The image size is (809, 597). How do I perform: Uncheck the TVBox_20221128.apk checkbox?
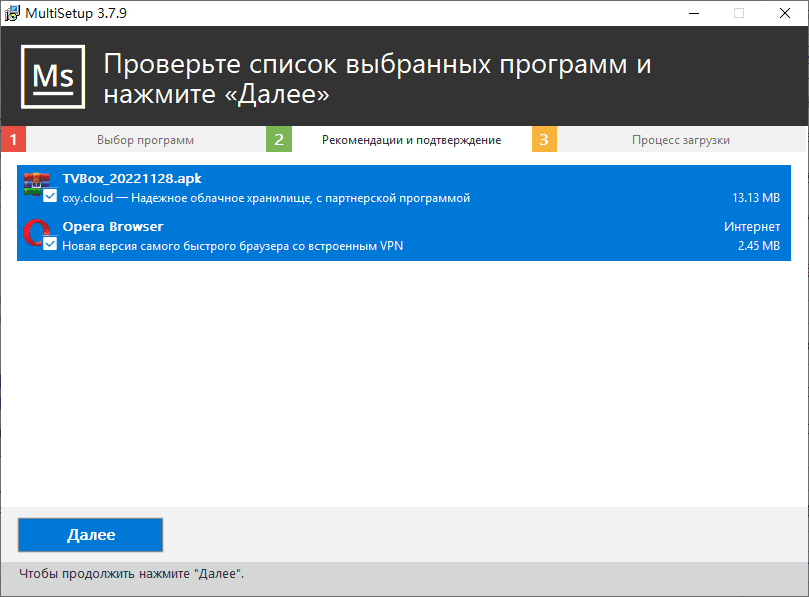pos(50,198)
